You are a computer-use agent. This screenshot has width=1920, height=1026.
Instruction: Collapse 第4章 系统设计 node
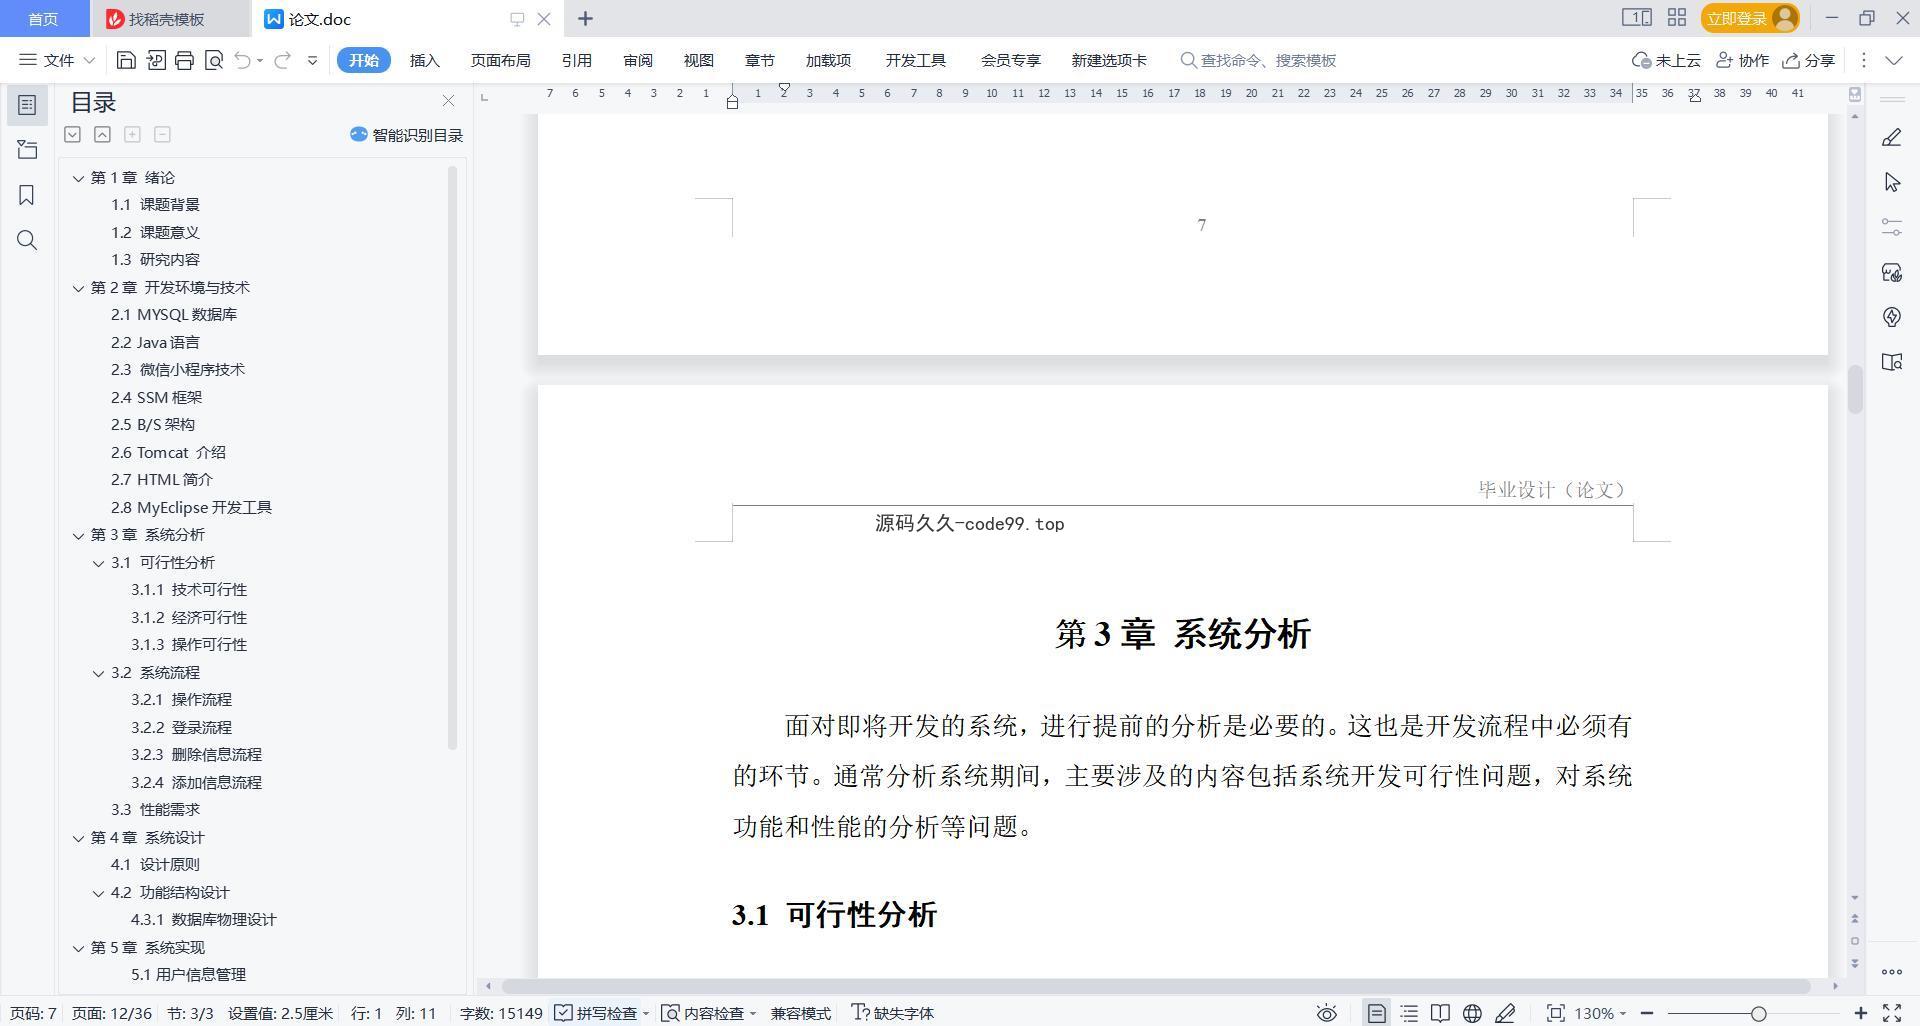point(78,838)
